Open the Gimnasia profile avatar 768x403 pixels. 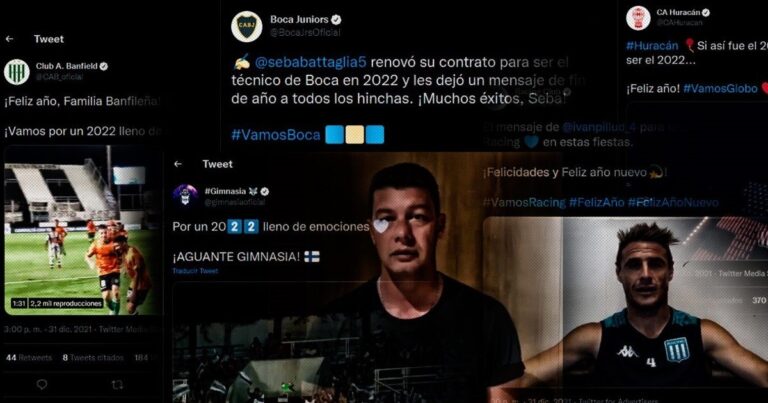click(x=185, y=195)
